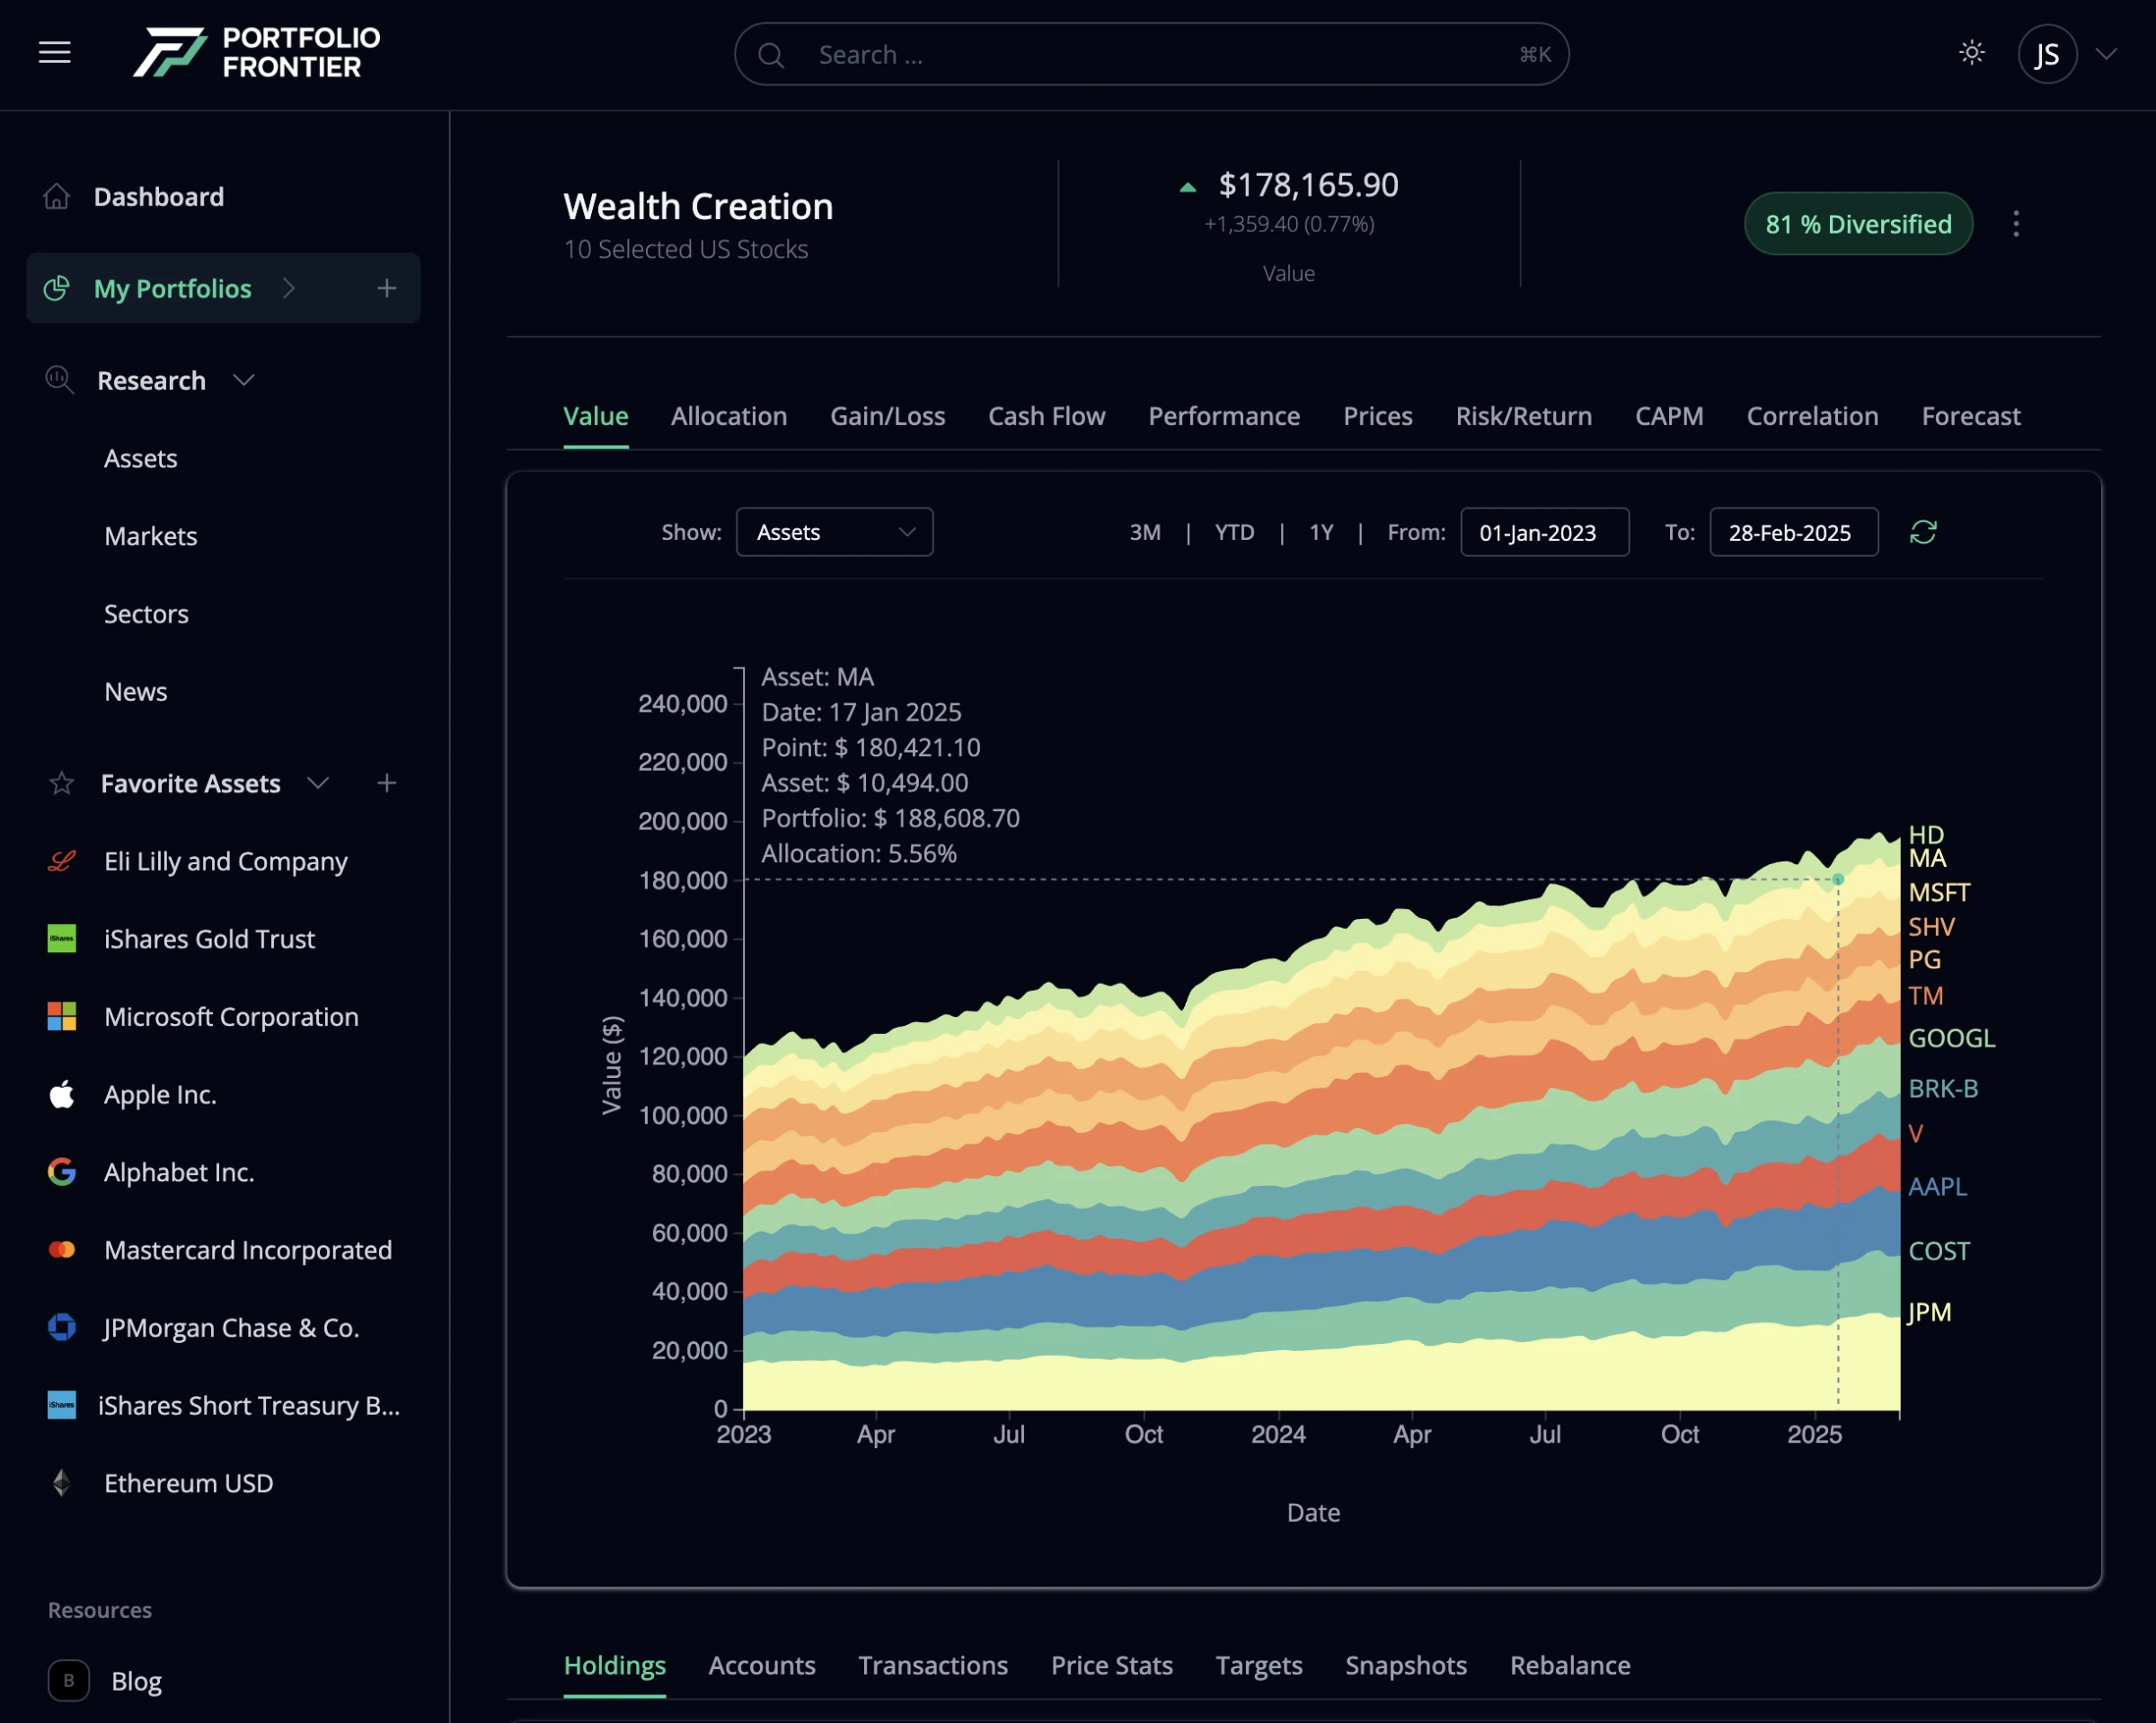Click the JPM legend label on chart
Viewport: 2156px width, 1723px height.
(x=1929, y=1312)
